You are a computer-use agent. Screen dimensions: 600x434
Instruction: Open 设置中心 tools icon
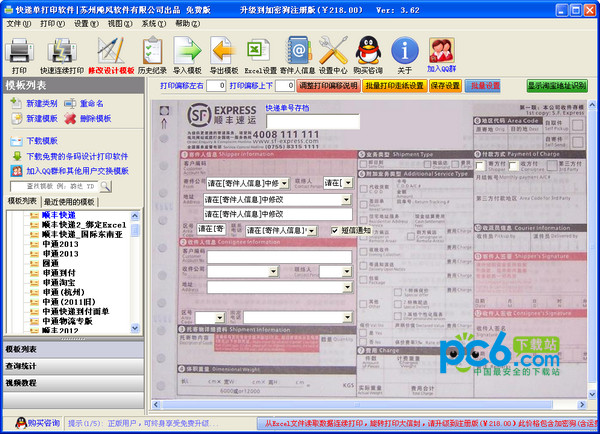pyautogui.click(x=333, y=51)
